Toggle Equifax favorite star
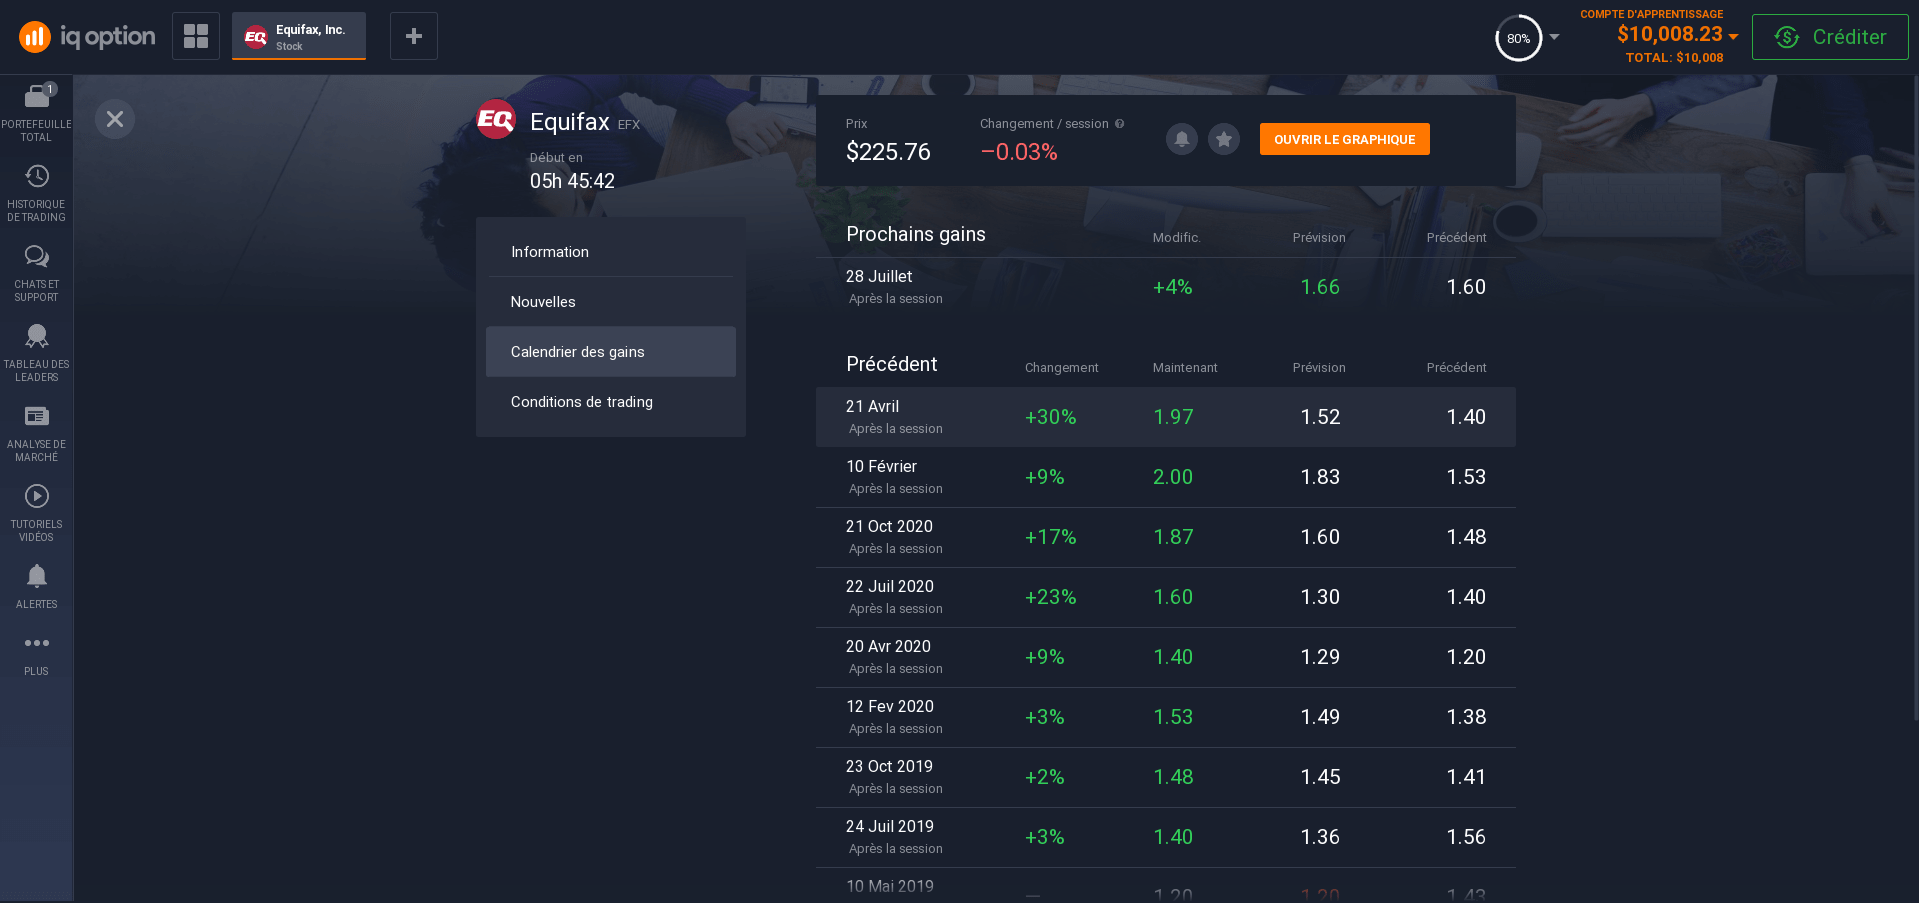This screenshot has height=903, width=1919. [1224, 139]
